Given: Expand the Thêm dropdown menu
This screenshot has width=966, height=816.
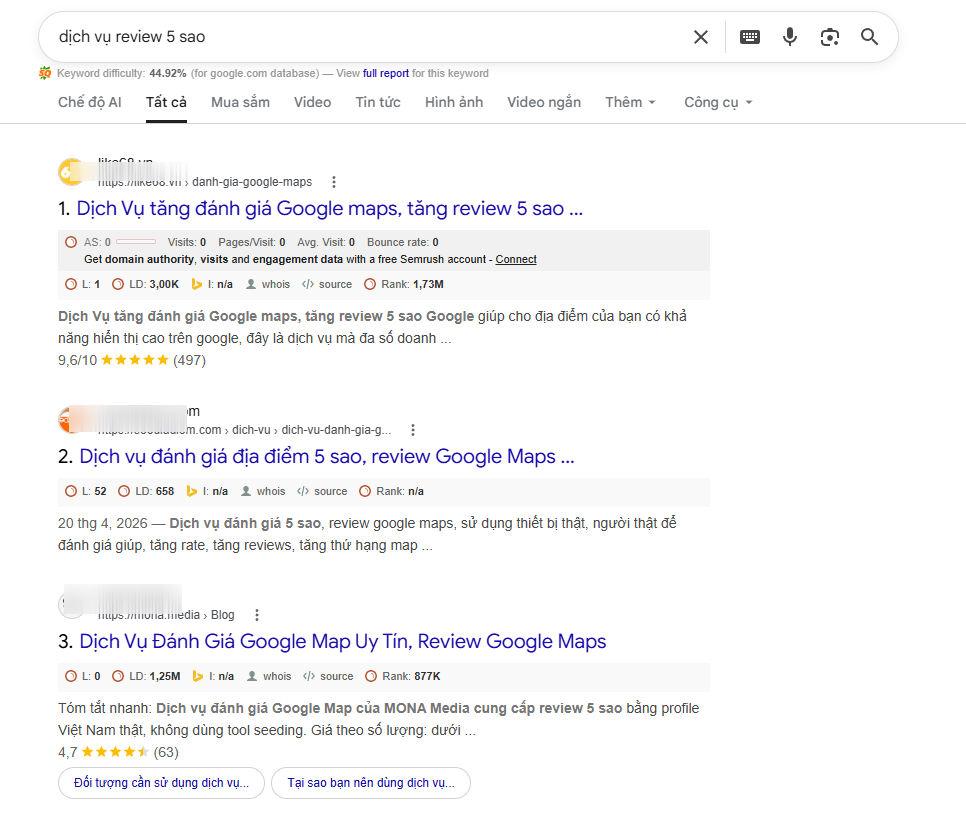Looking at the screenshot, I should coord(630,102).
